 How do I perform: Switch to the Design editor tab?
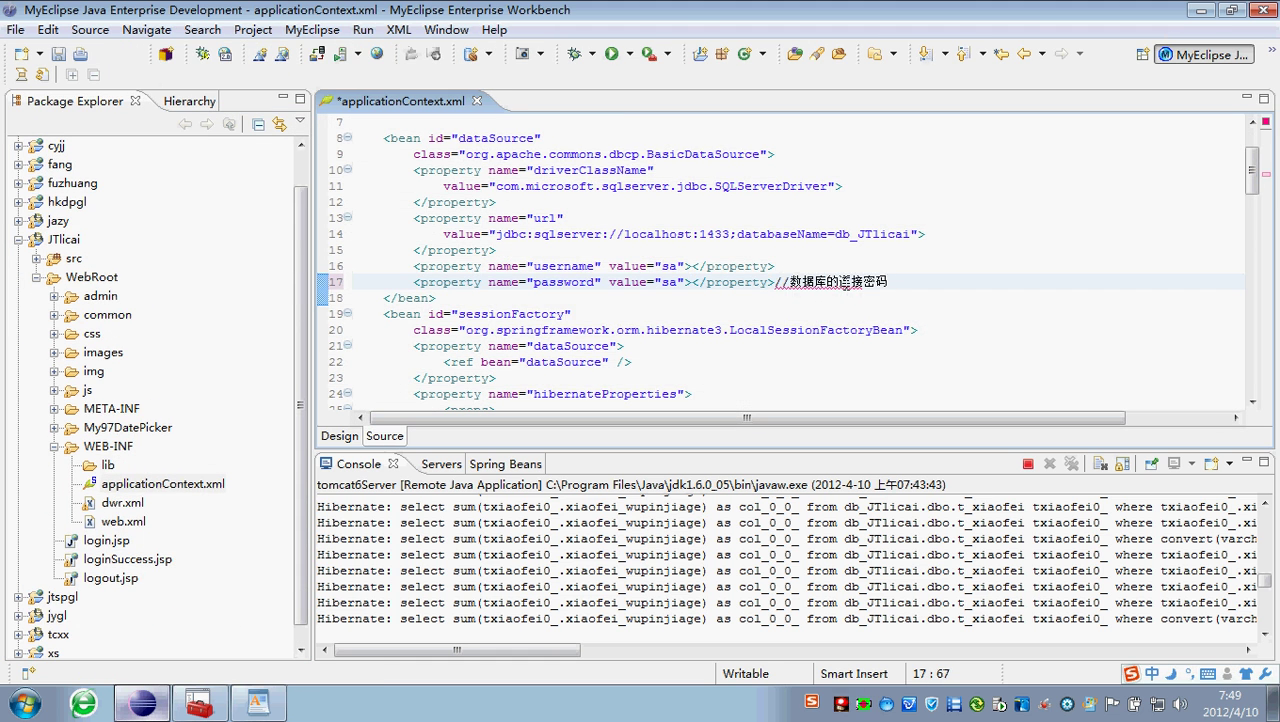339,436
